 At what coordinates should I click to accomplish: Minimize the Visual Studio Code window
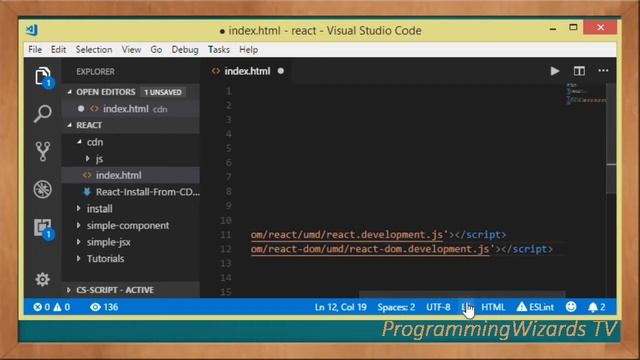[x=553, y=29]
